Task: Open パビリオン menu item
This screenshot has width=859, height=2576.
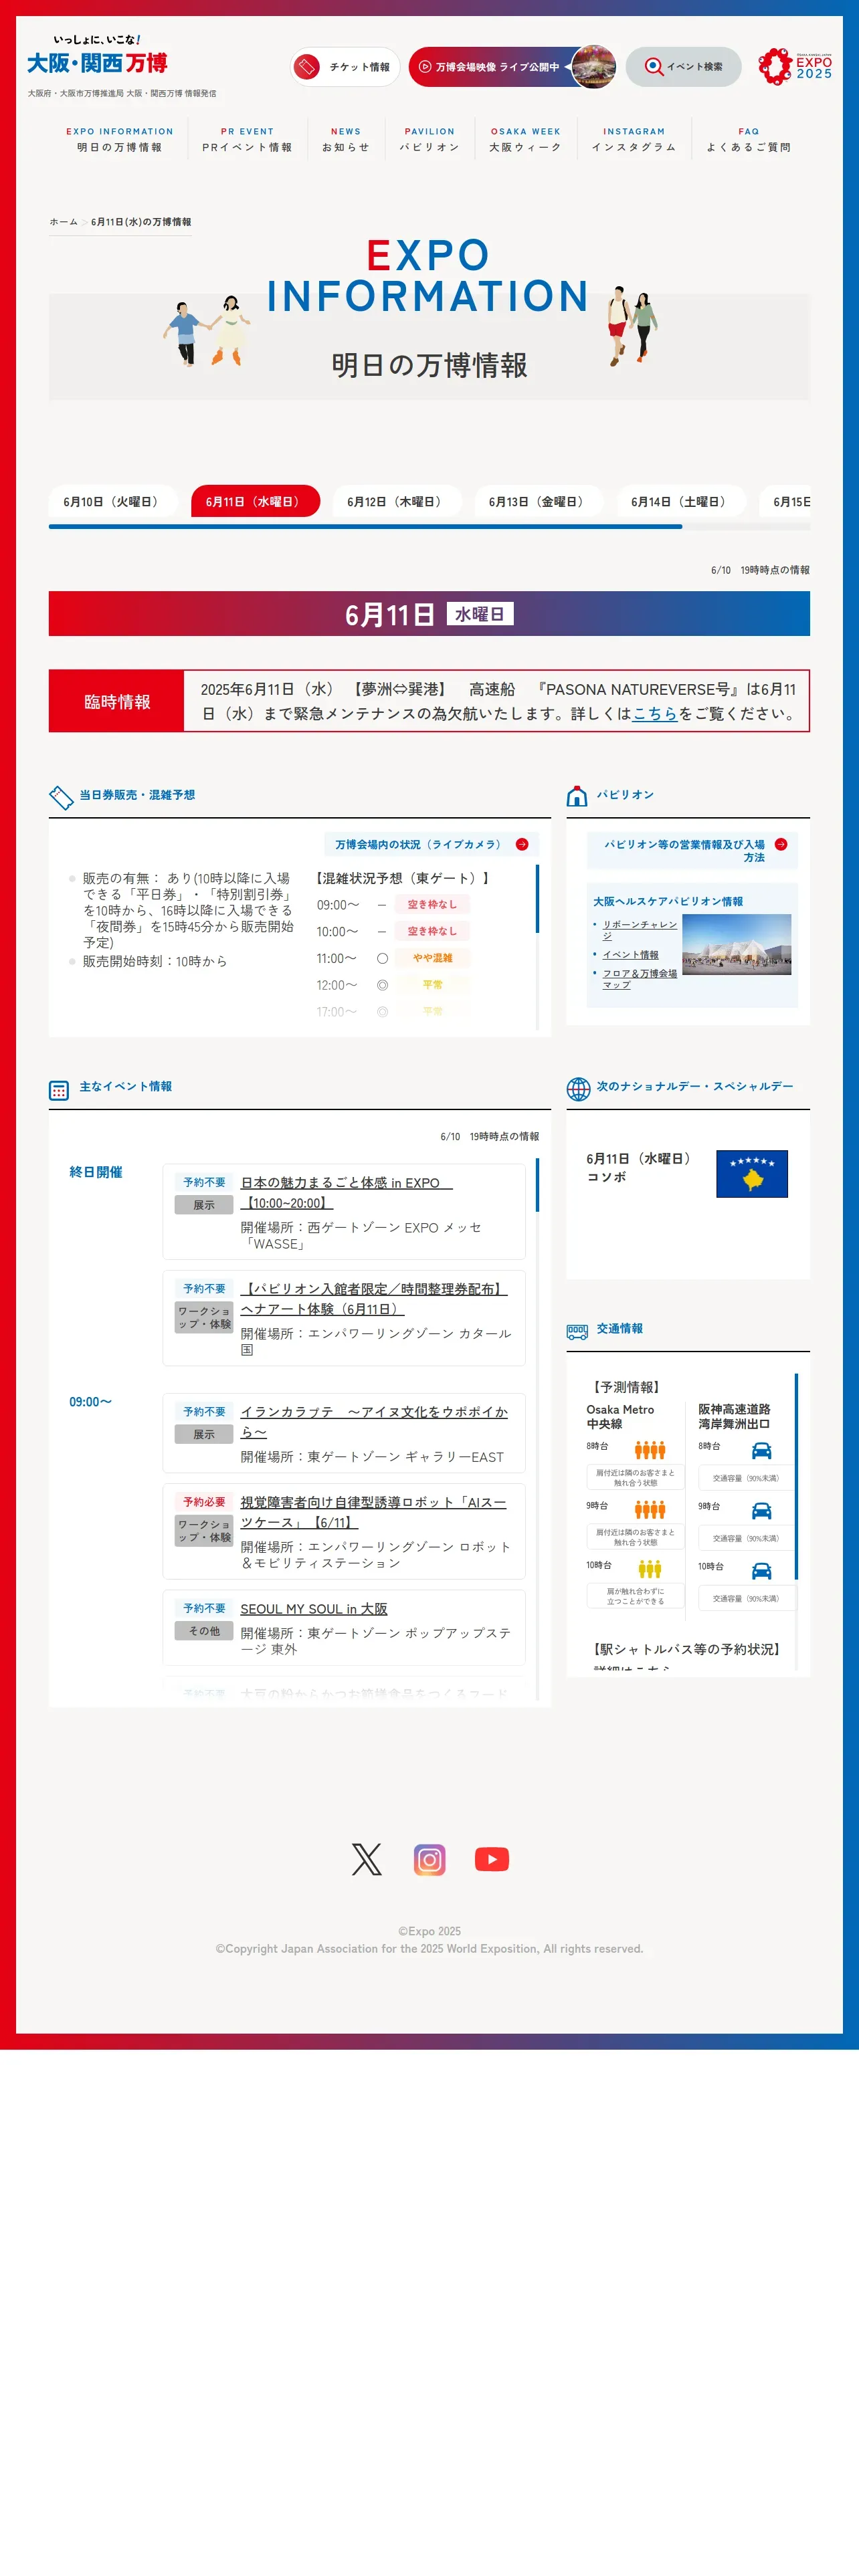Action: [430, 140]
